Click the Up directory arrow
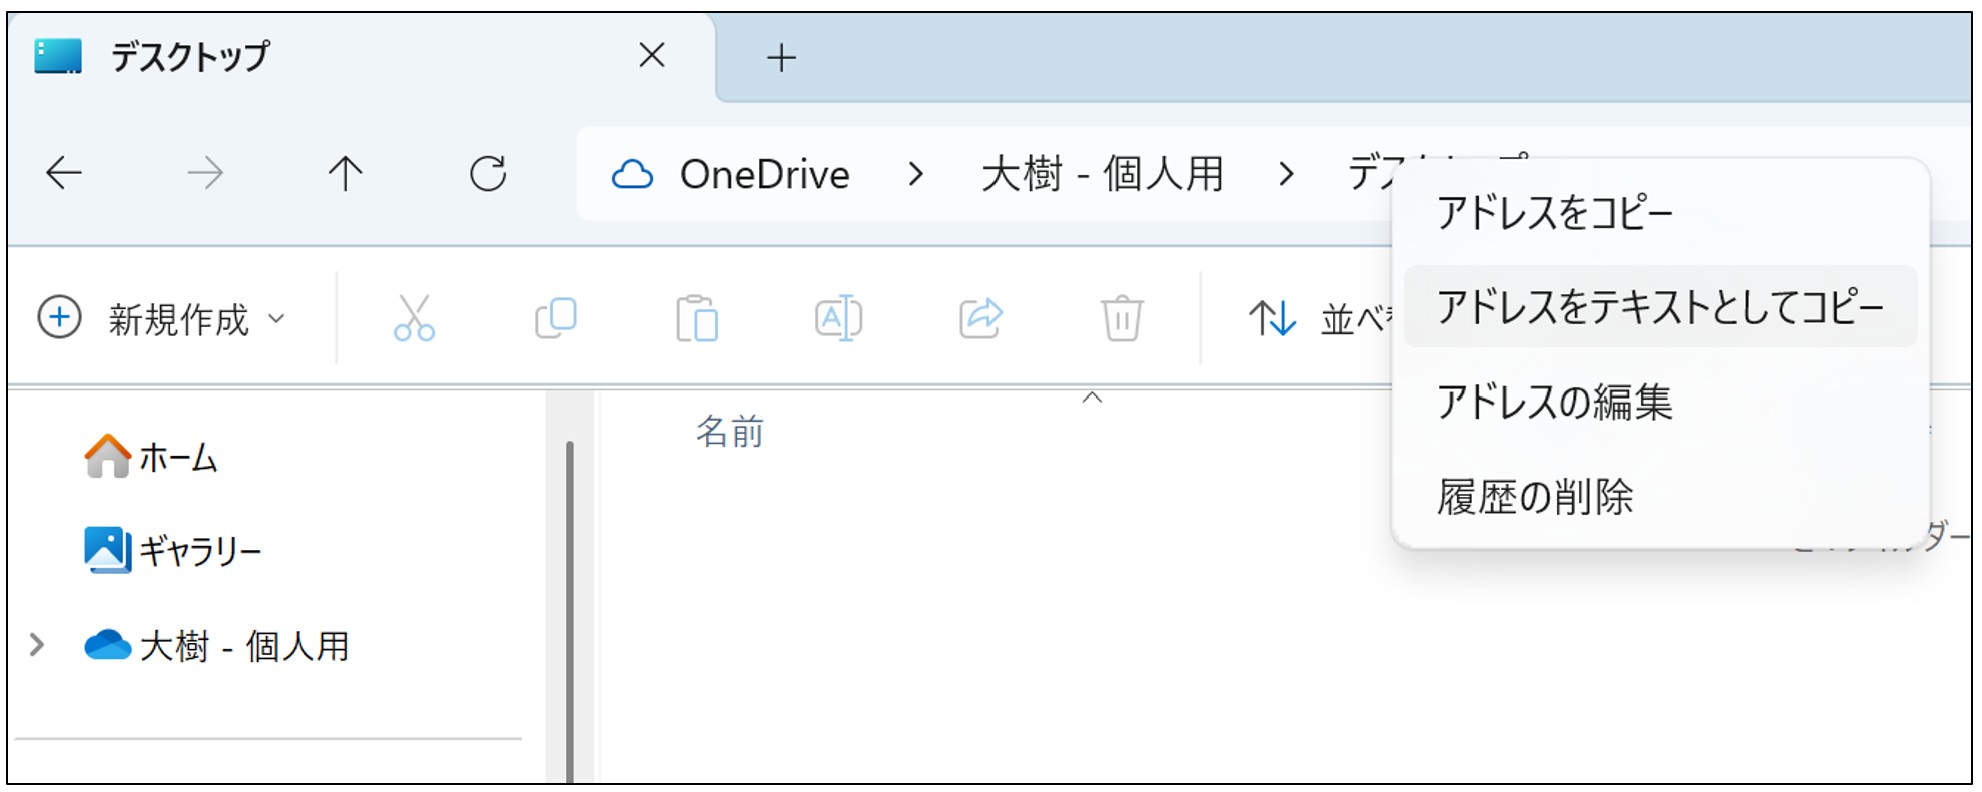Screen dimensions: 1982x792 (345, 174)
